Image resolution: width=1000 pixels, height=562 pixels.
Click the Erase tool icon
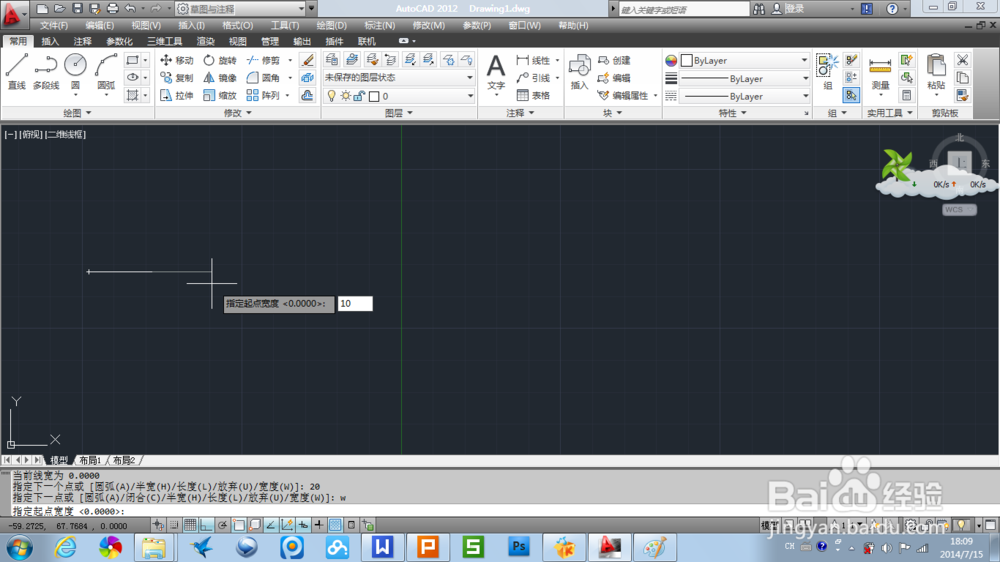point(308,60)
